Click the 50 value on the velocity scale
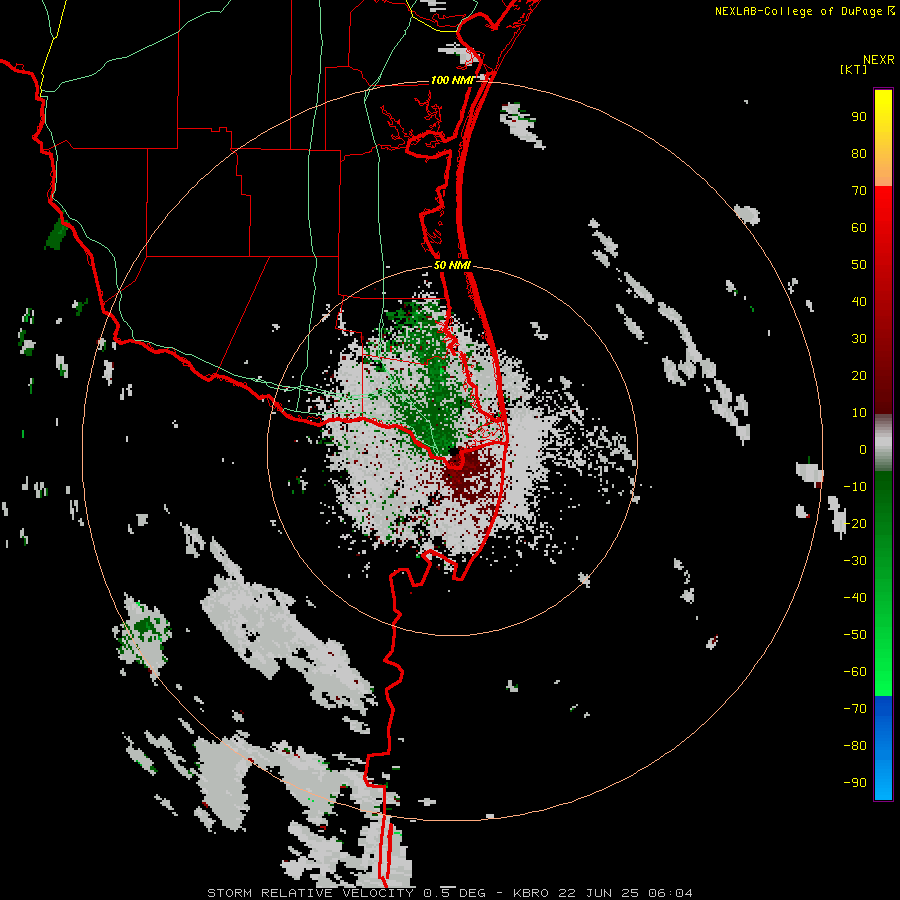 point(859,265)
